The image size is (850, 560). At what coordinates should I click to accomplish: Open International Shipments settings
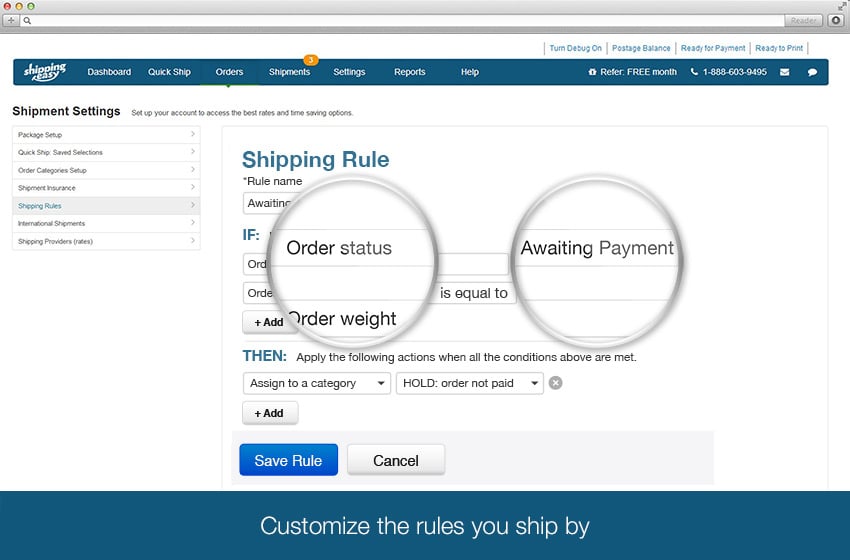pos(106,223)
